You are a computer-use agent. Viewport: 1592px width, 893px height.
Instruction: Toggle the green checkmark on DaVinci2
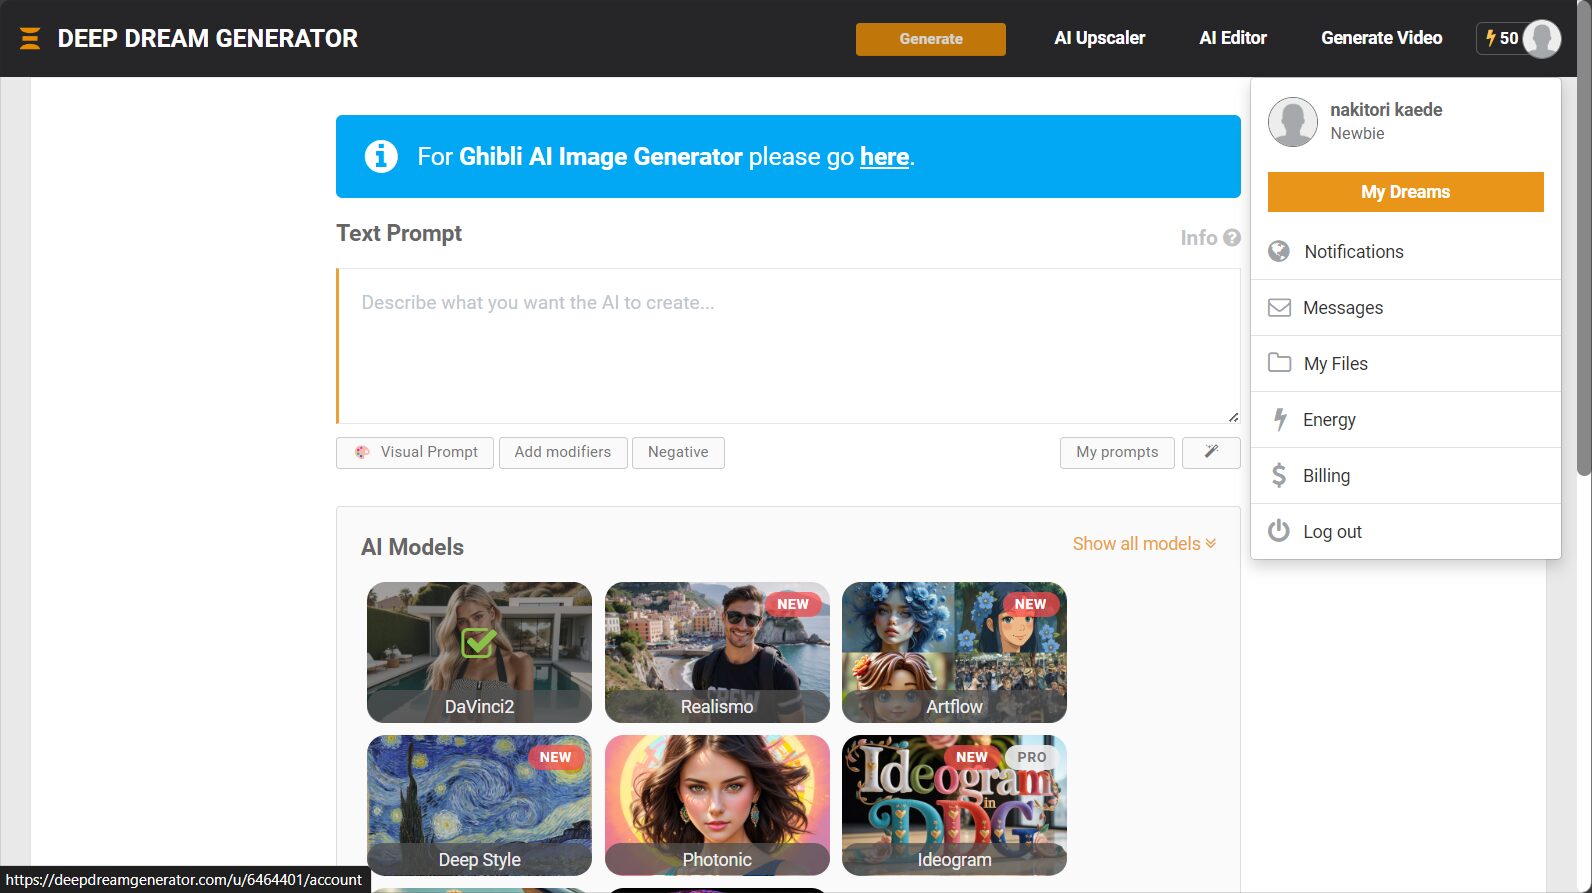pyautogui.click(x=479, y=642)
